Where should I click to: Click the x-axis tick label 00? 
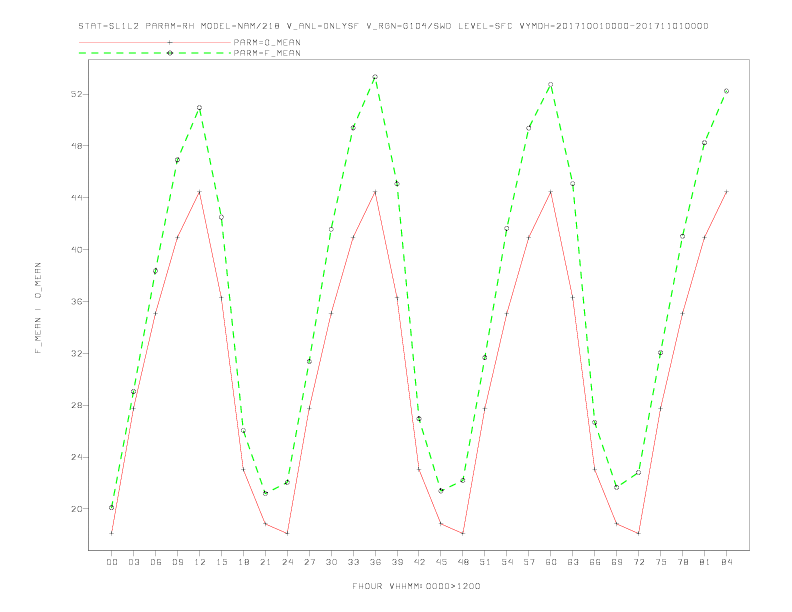tap(112, 562)
